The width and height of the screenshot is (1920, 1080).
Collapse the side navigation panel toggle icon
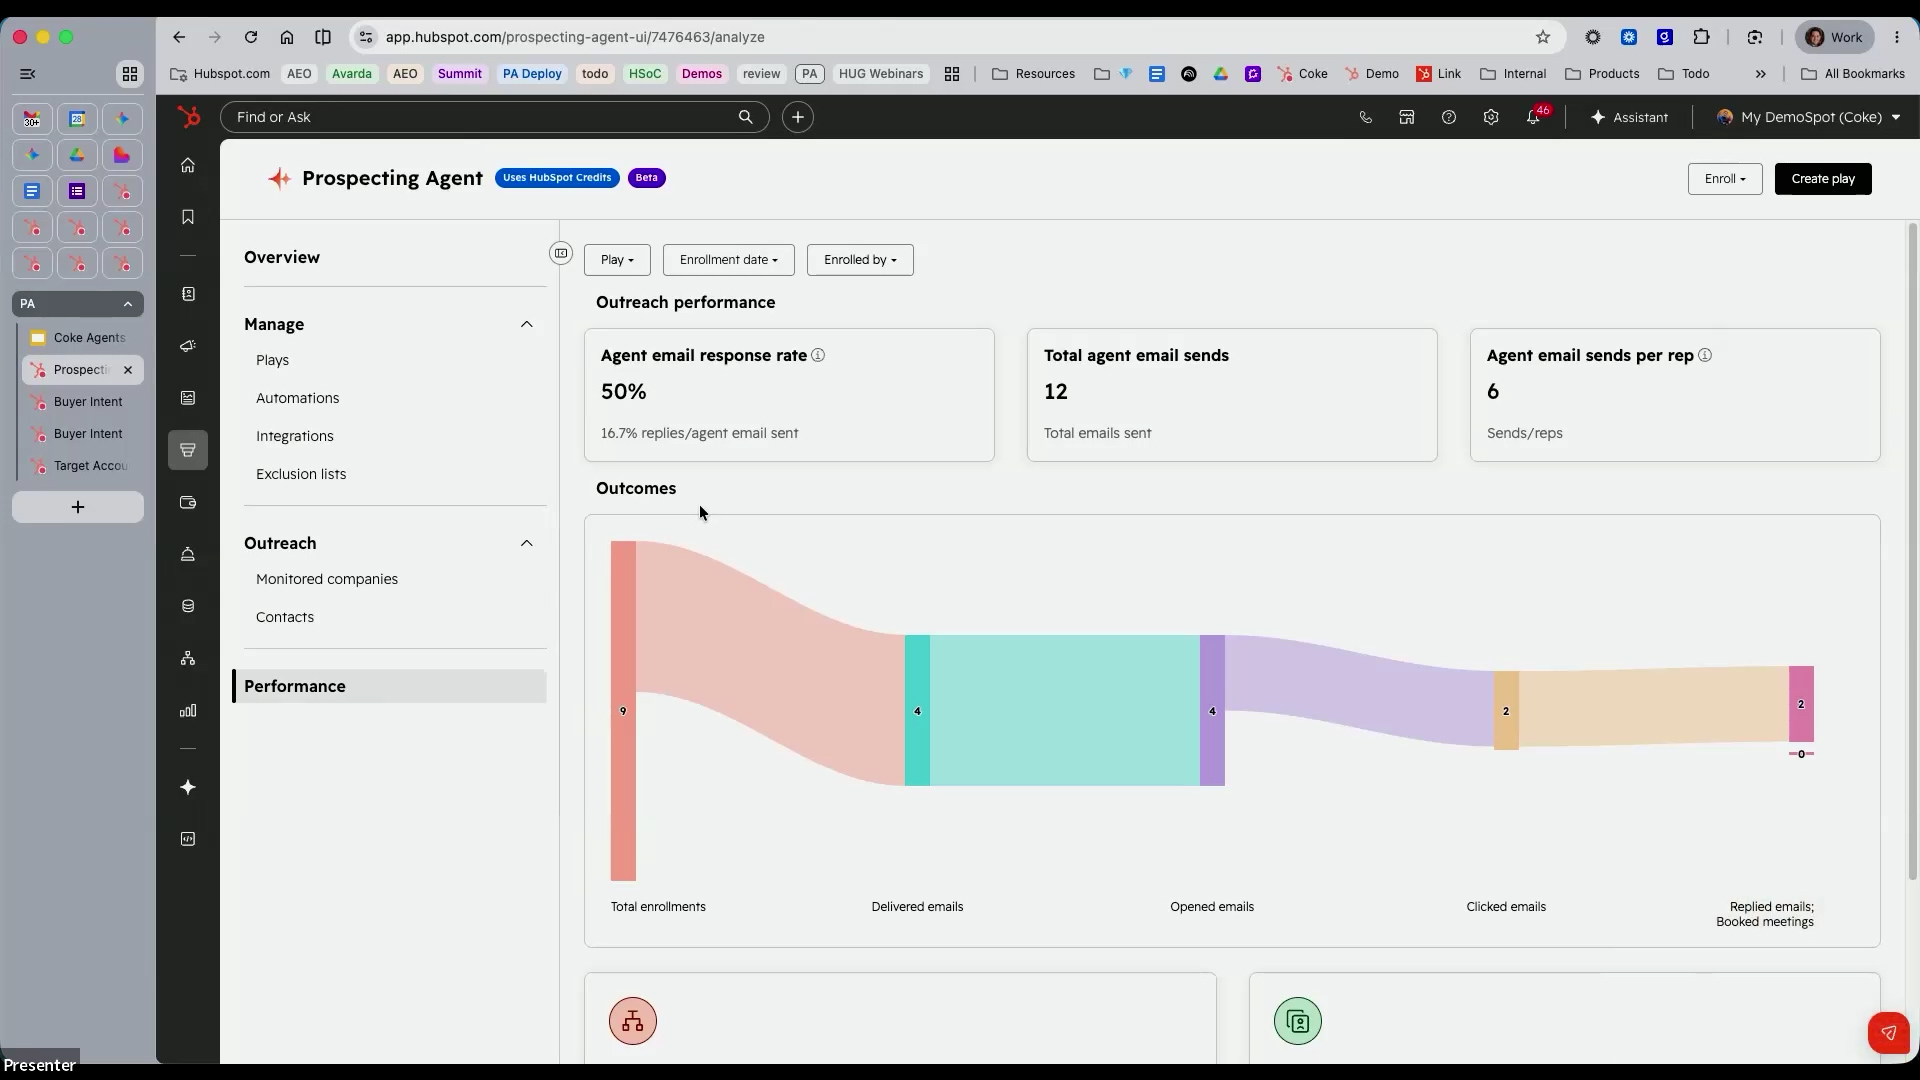(x=561, y=253)
